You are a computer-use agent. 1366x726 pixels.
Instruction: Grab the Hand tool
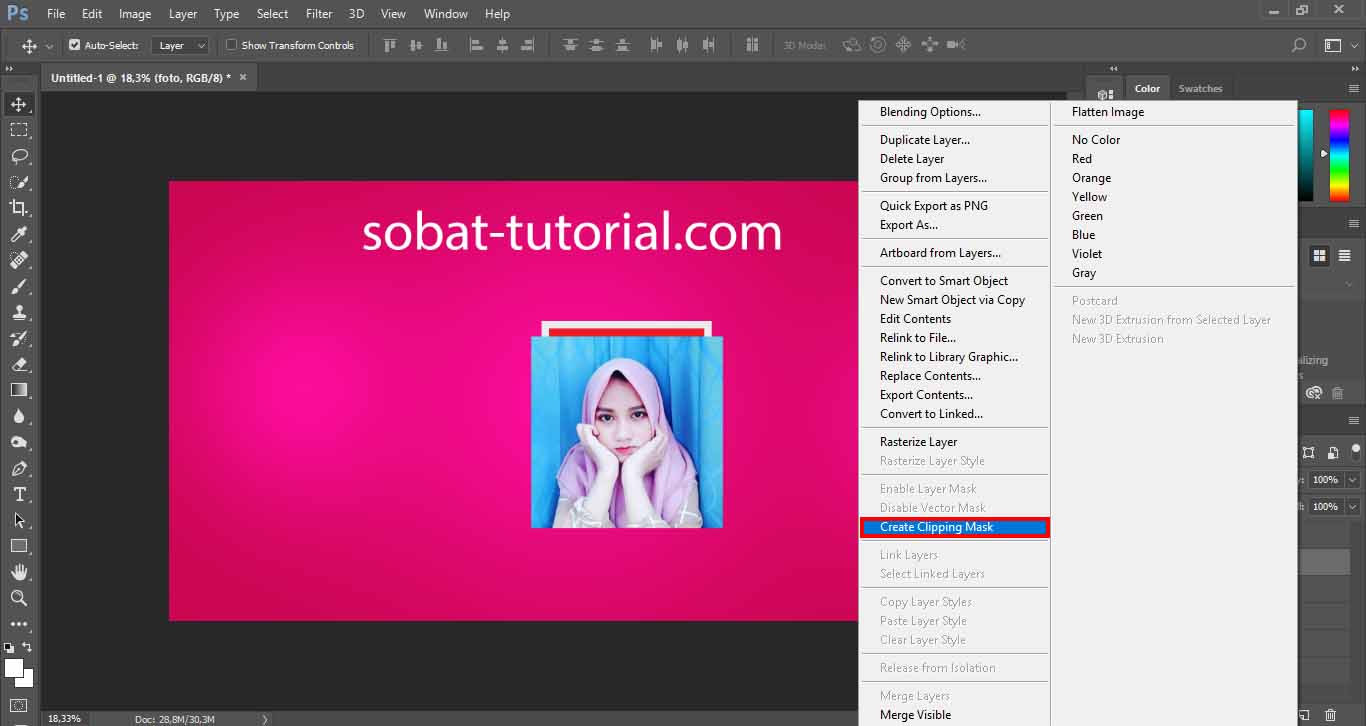[x=18, y=571]
